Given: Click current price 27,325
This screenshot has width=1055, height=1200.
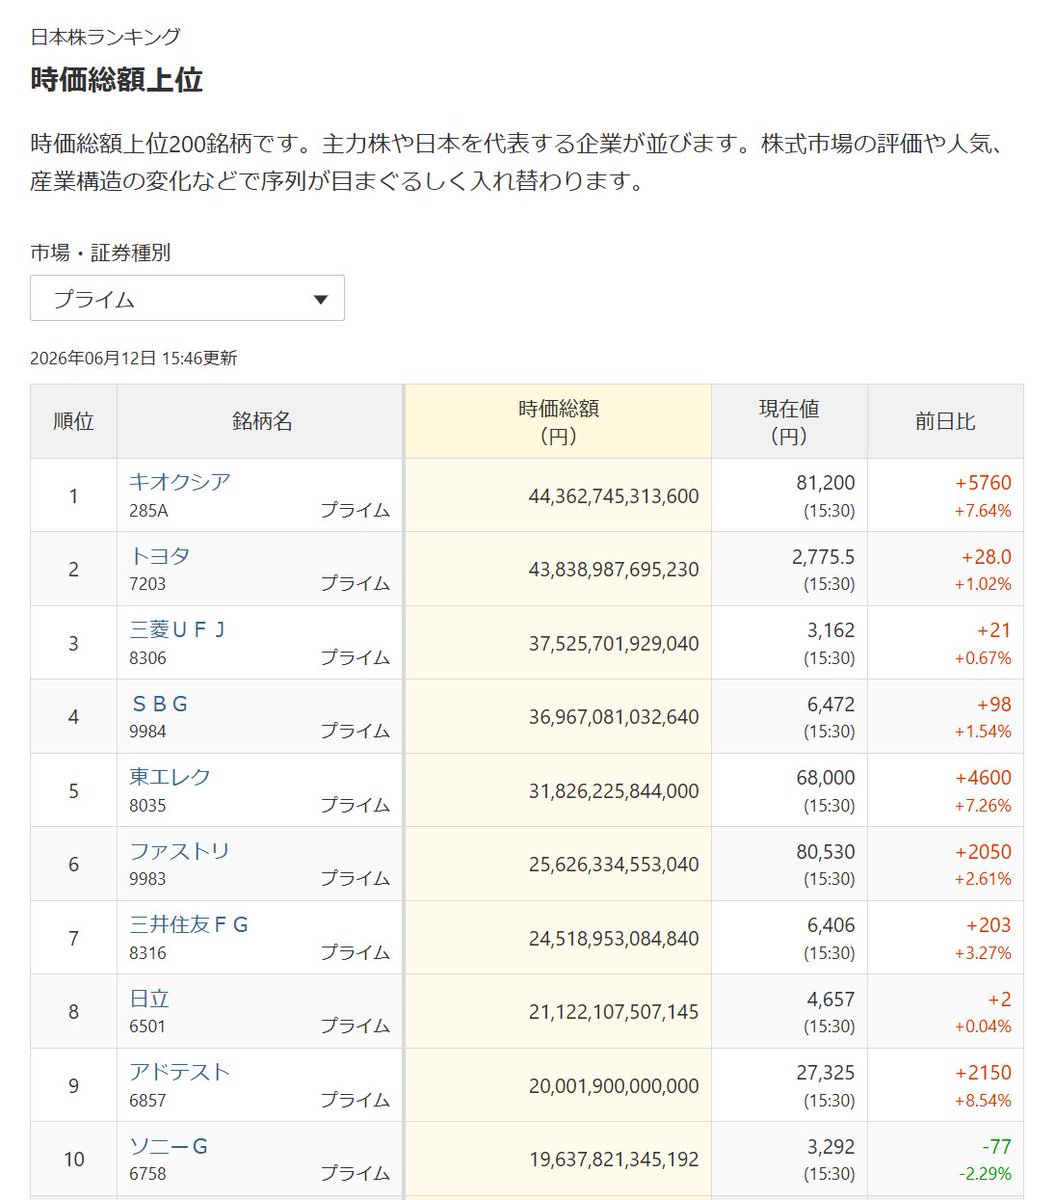Looking at the screenshot, I should 825,1072.
